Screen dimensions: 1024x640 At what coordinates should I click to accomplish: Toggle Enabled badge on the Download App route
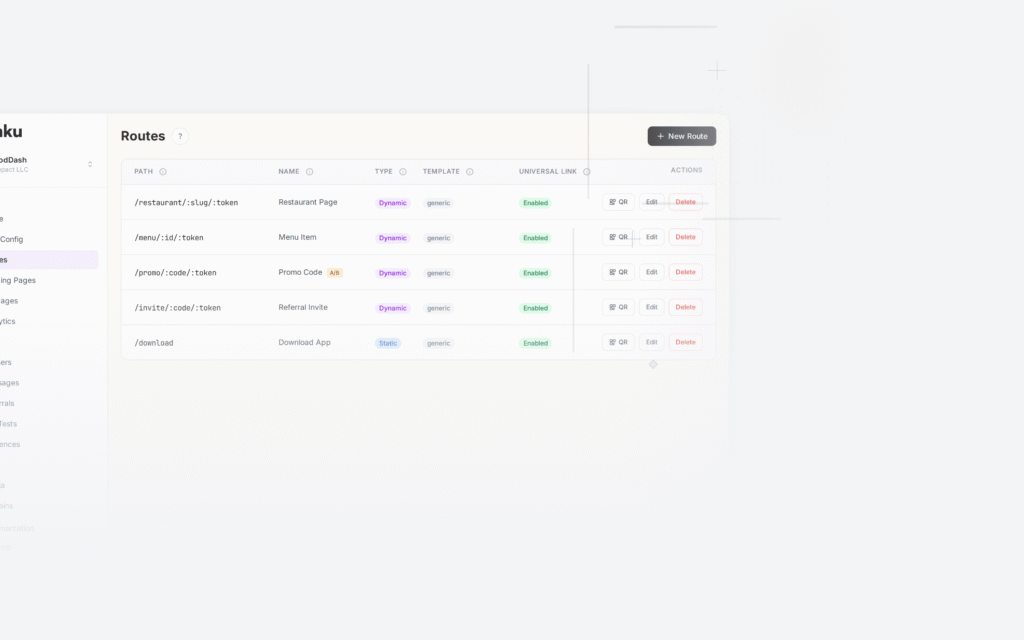(x=535, y=342)
